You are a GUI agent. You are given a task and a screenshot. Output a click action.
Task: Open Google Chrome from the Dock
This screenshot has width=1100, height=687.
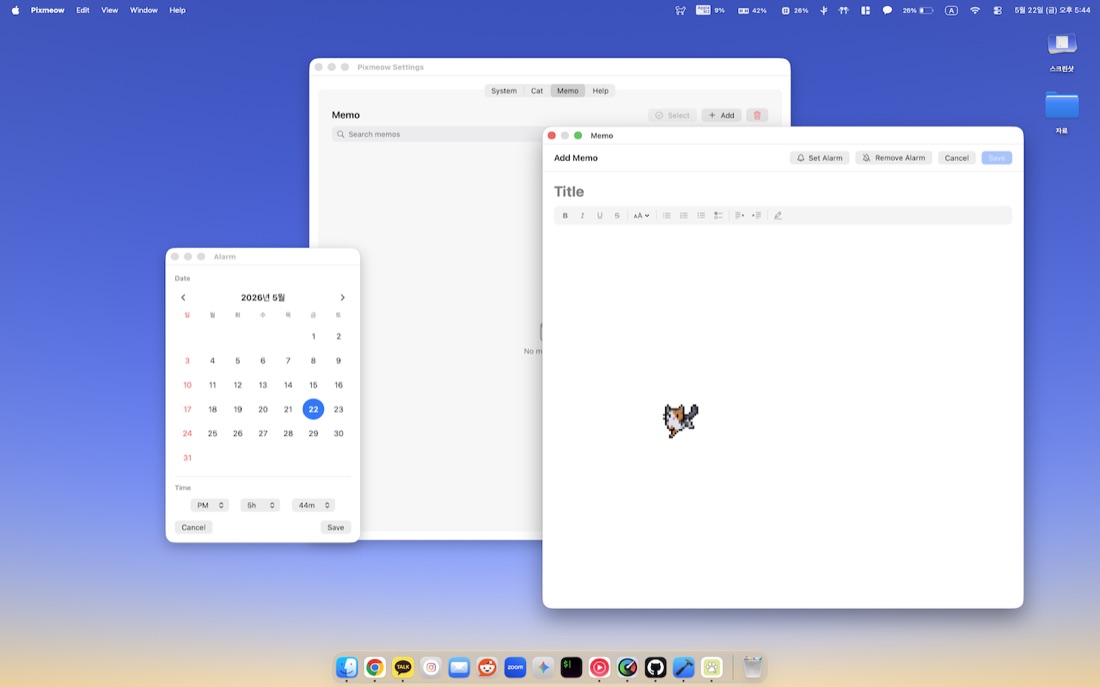[375, 667]
